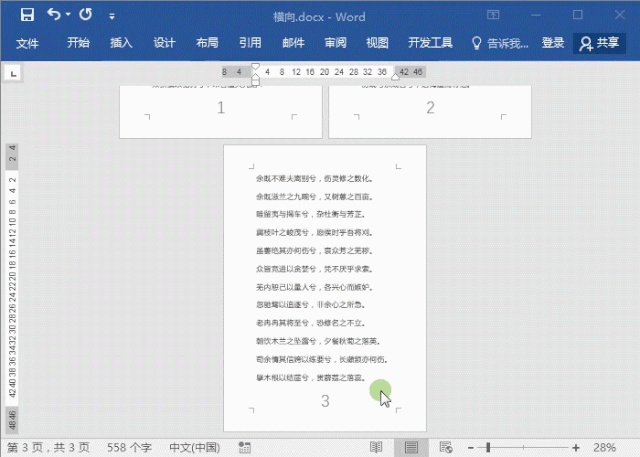This screenshot has width=640, height=457.
Task: Open Customize Quick Access Toolbar dropdown
Action: [112, 16]
